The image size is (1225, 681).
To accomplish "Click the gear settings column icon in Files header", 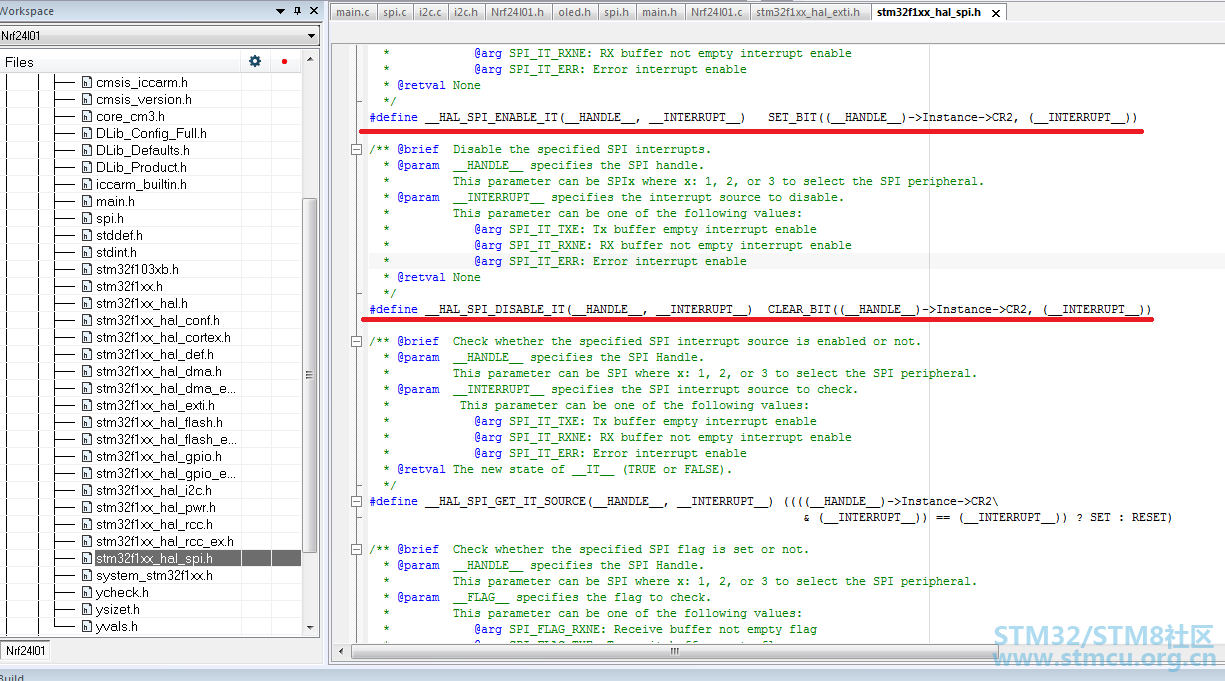I will click(255, 61).
